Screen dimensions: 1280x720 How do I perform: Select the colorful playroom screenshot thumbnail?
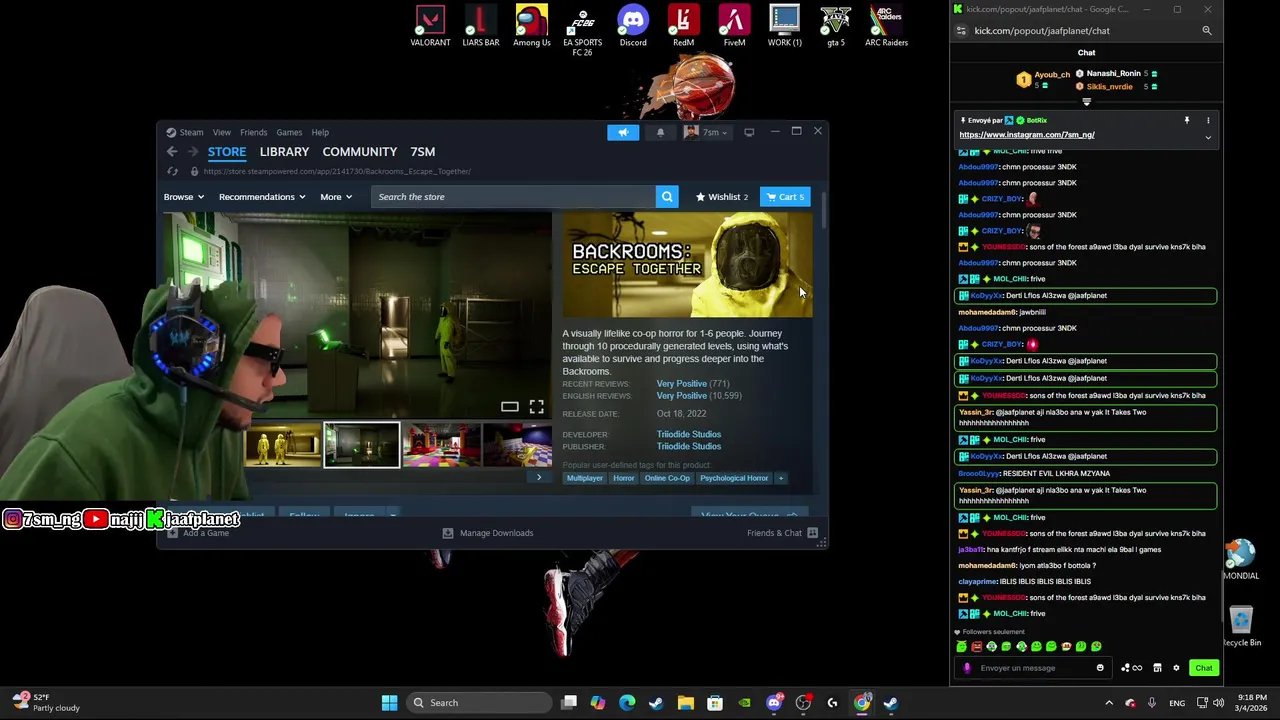pyautogui.click(x=441, y=446)
